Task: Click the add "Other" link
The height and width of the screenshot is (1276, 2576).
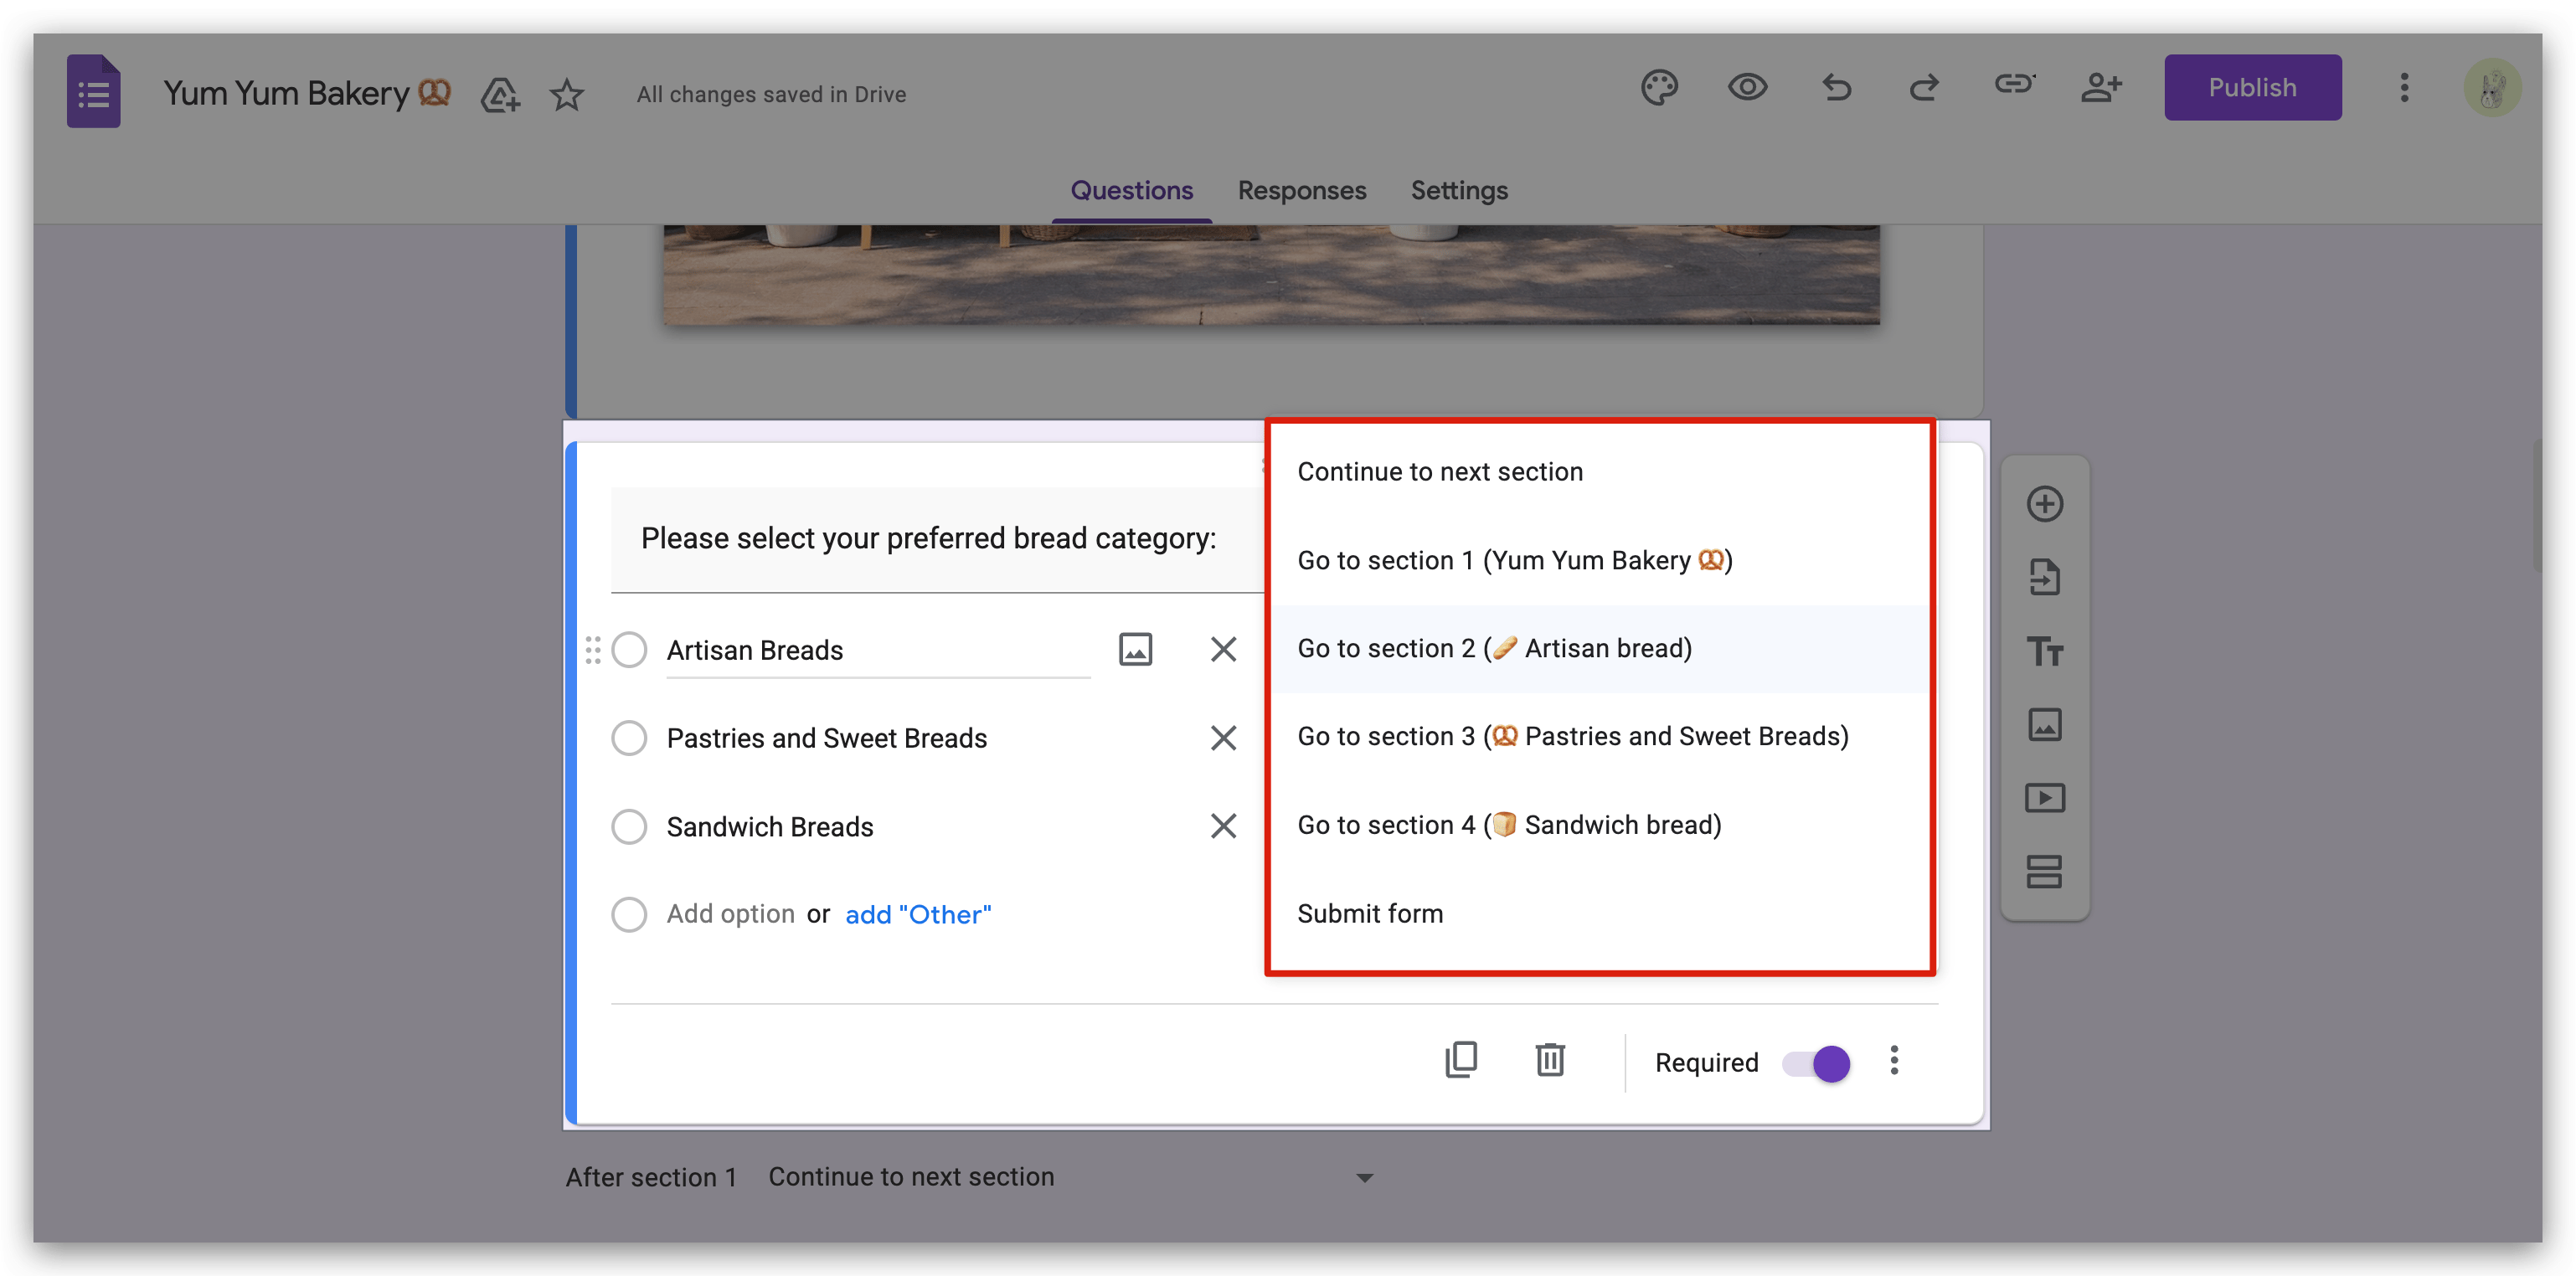Action: click(x=918, y=915)
